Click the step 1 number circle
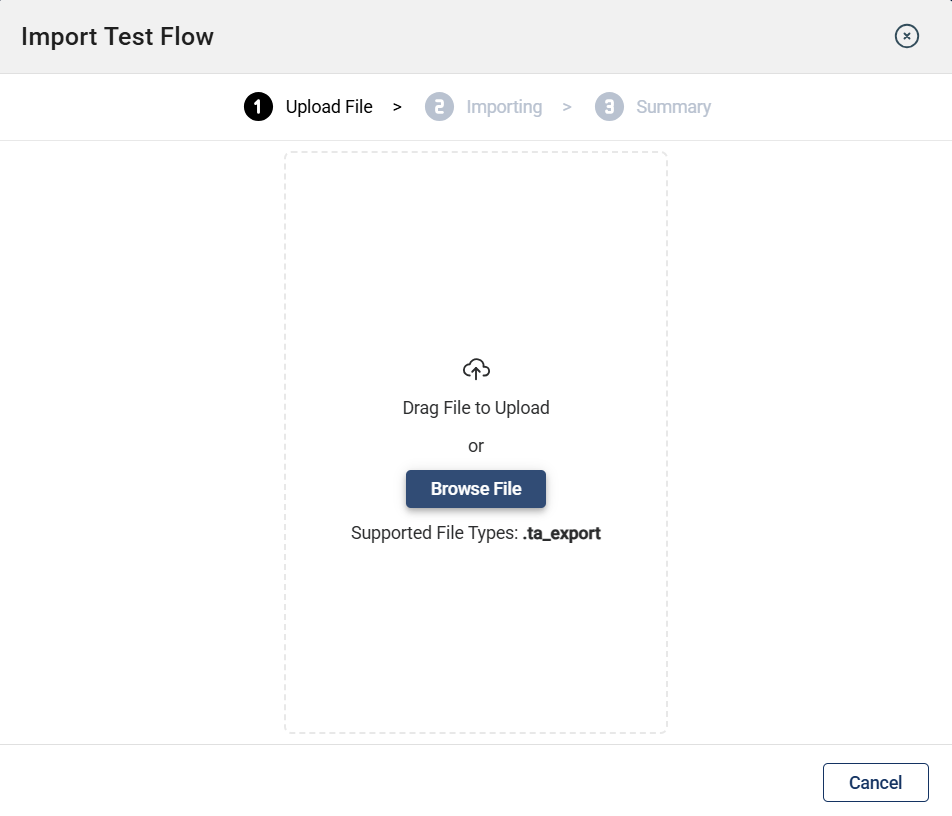The width and height of the screenshot is (952, 816). (x=258, y=107)
